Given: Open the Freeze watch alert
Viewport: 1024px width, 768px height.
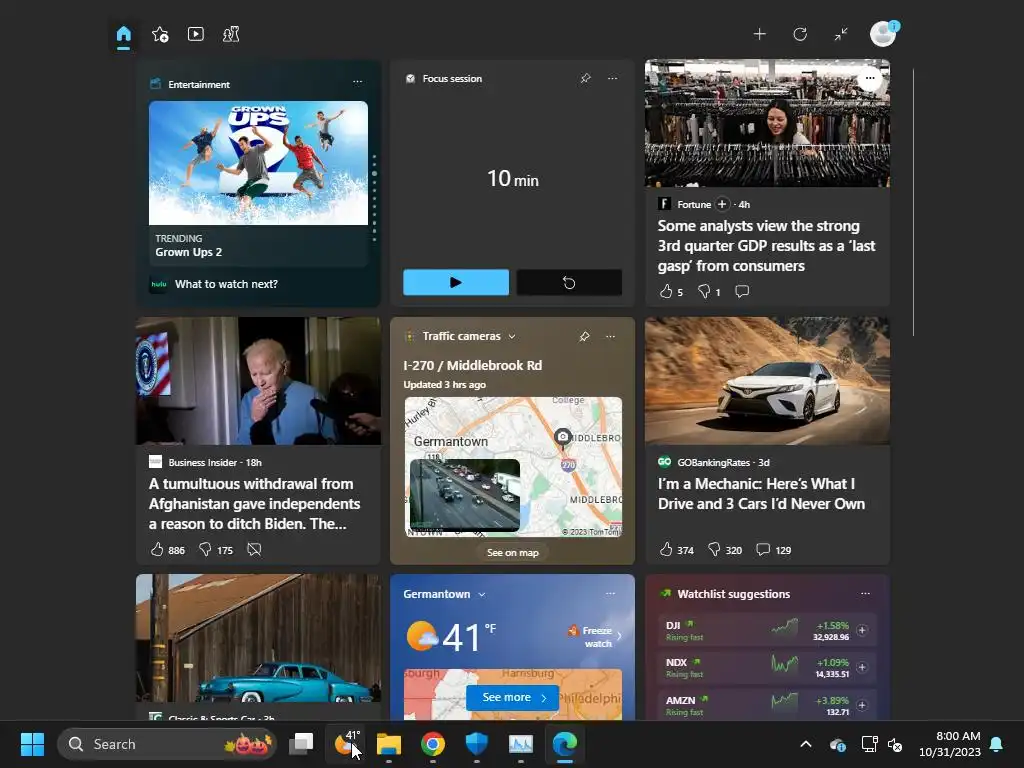Looking at the screenshot, I should (x=594, y=636).
